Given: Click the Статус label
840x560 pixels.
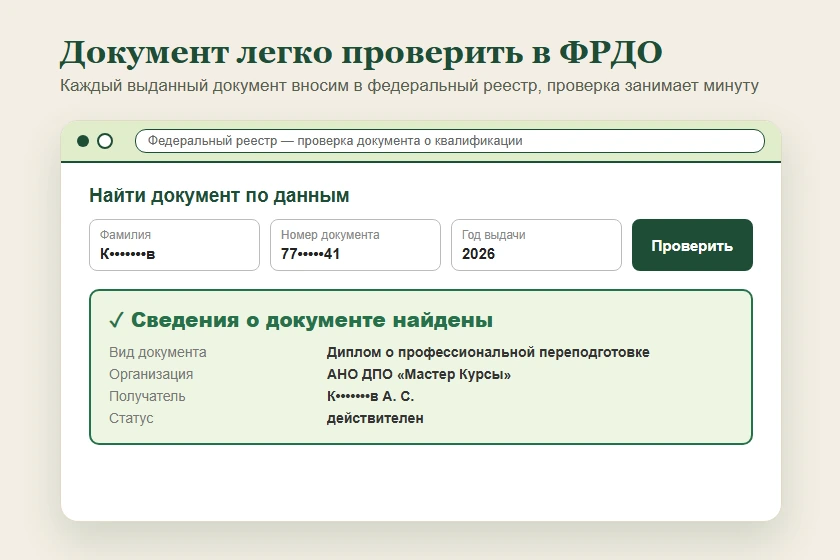Looking at the screenshot, I should 131,418.
